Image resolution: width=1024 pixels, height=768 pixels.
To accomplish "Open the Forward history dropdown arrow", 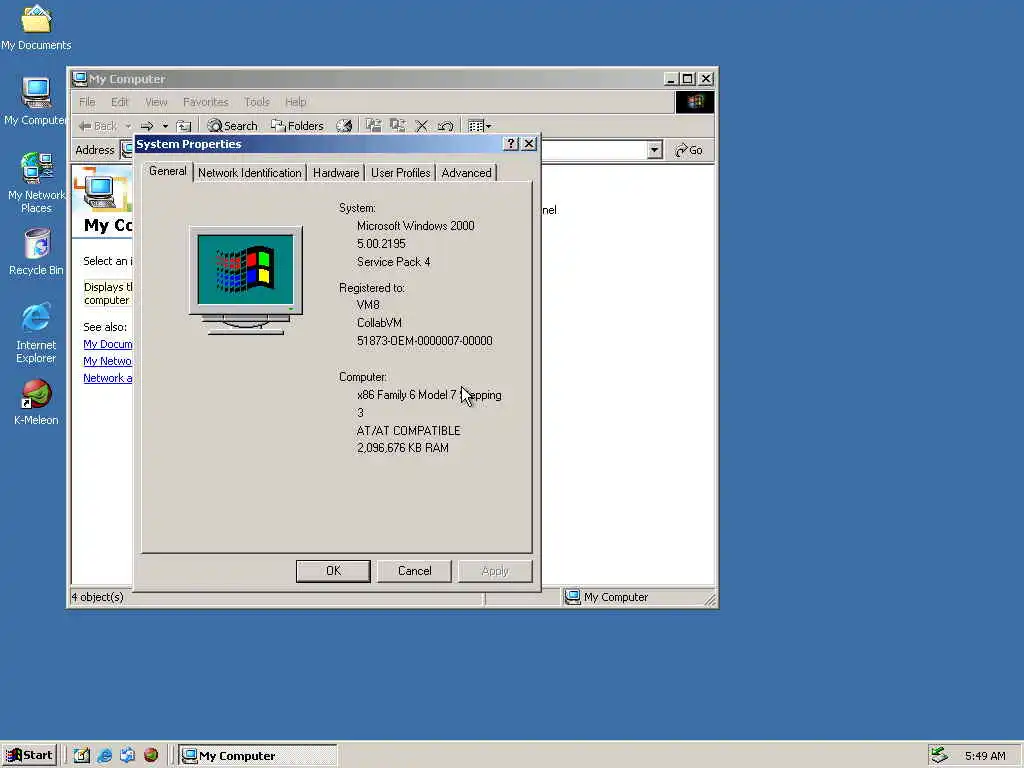I will click(165, 125).
